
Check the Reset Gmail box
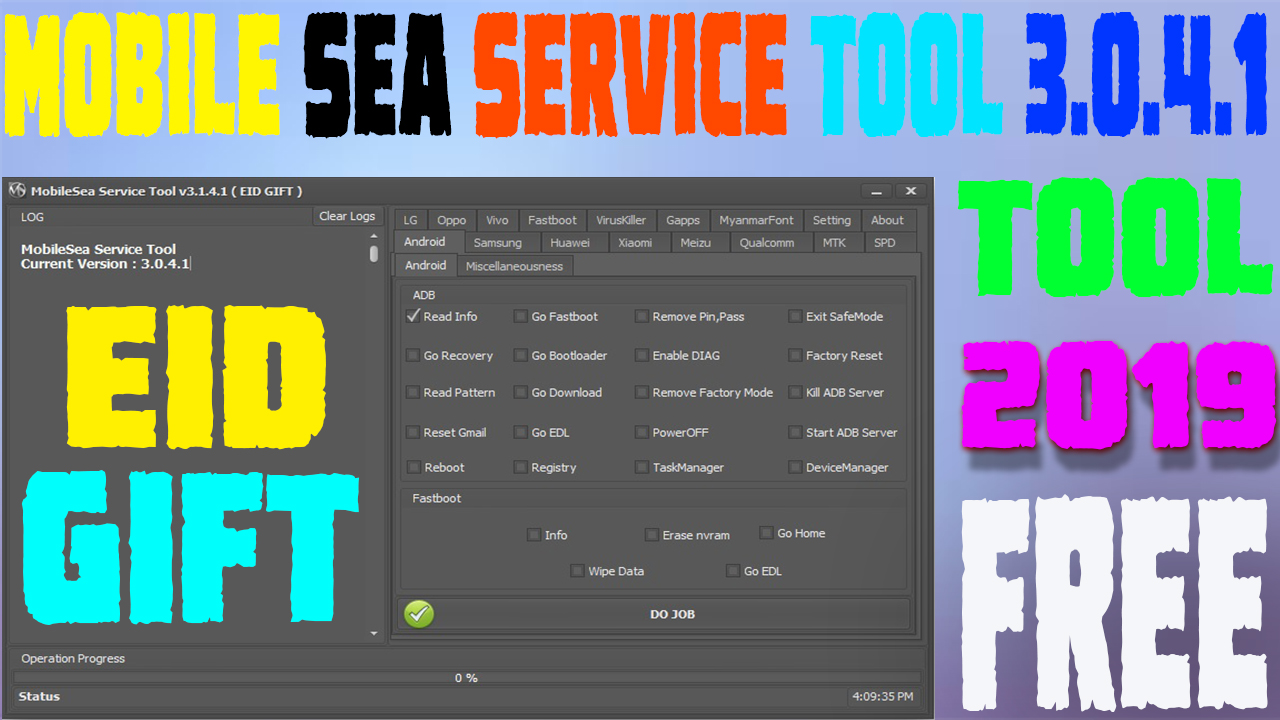click(x=413, y=432)
